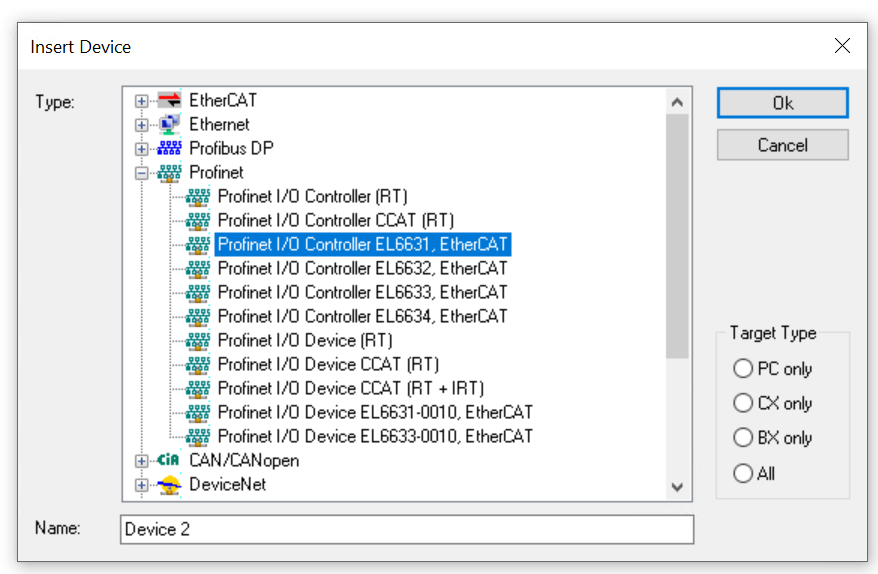Confirm with the Ok button
878x574 pixels.
[x=783, y=103]
